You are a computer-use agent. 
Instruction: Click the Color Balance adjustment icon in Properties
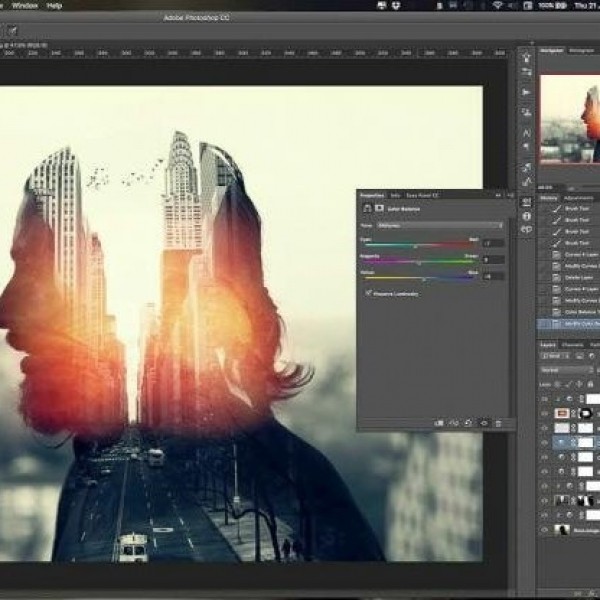pos(366,208)
